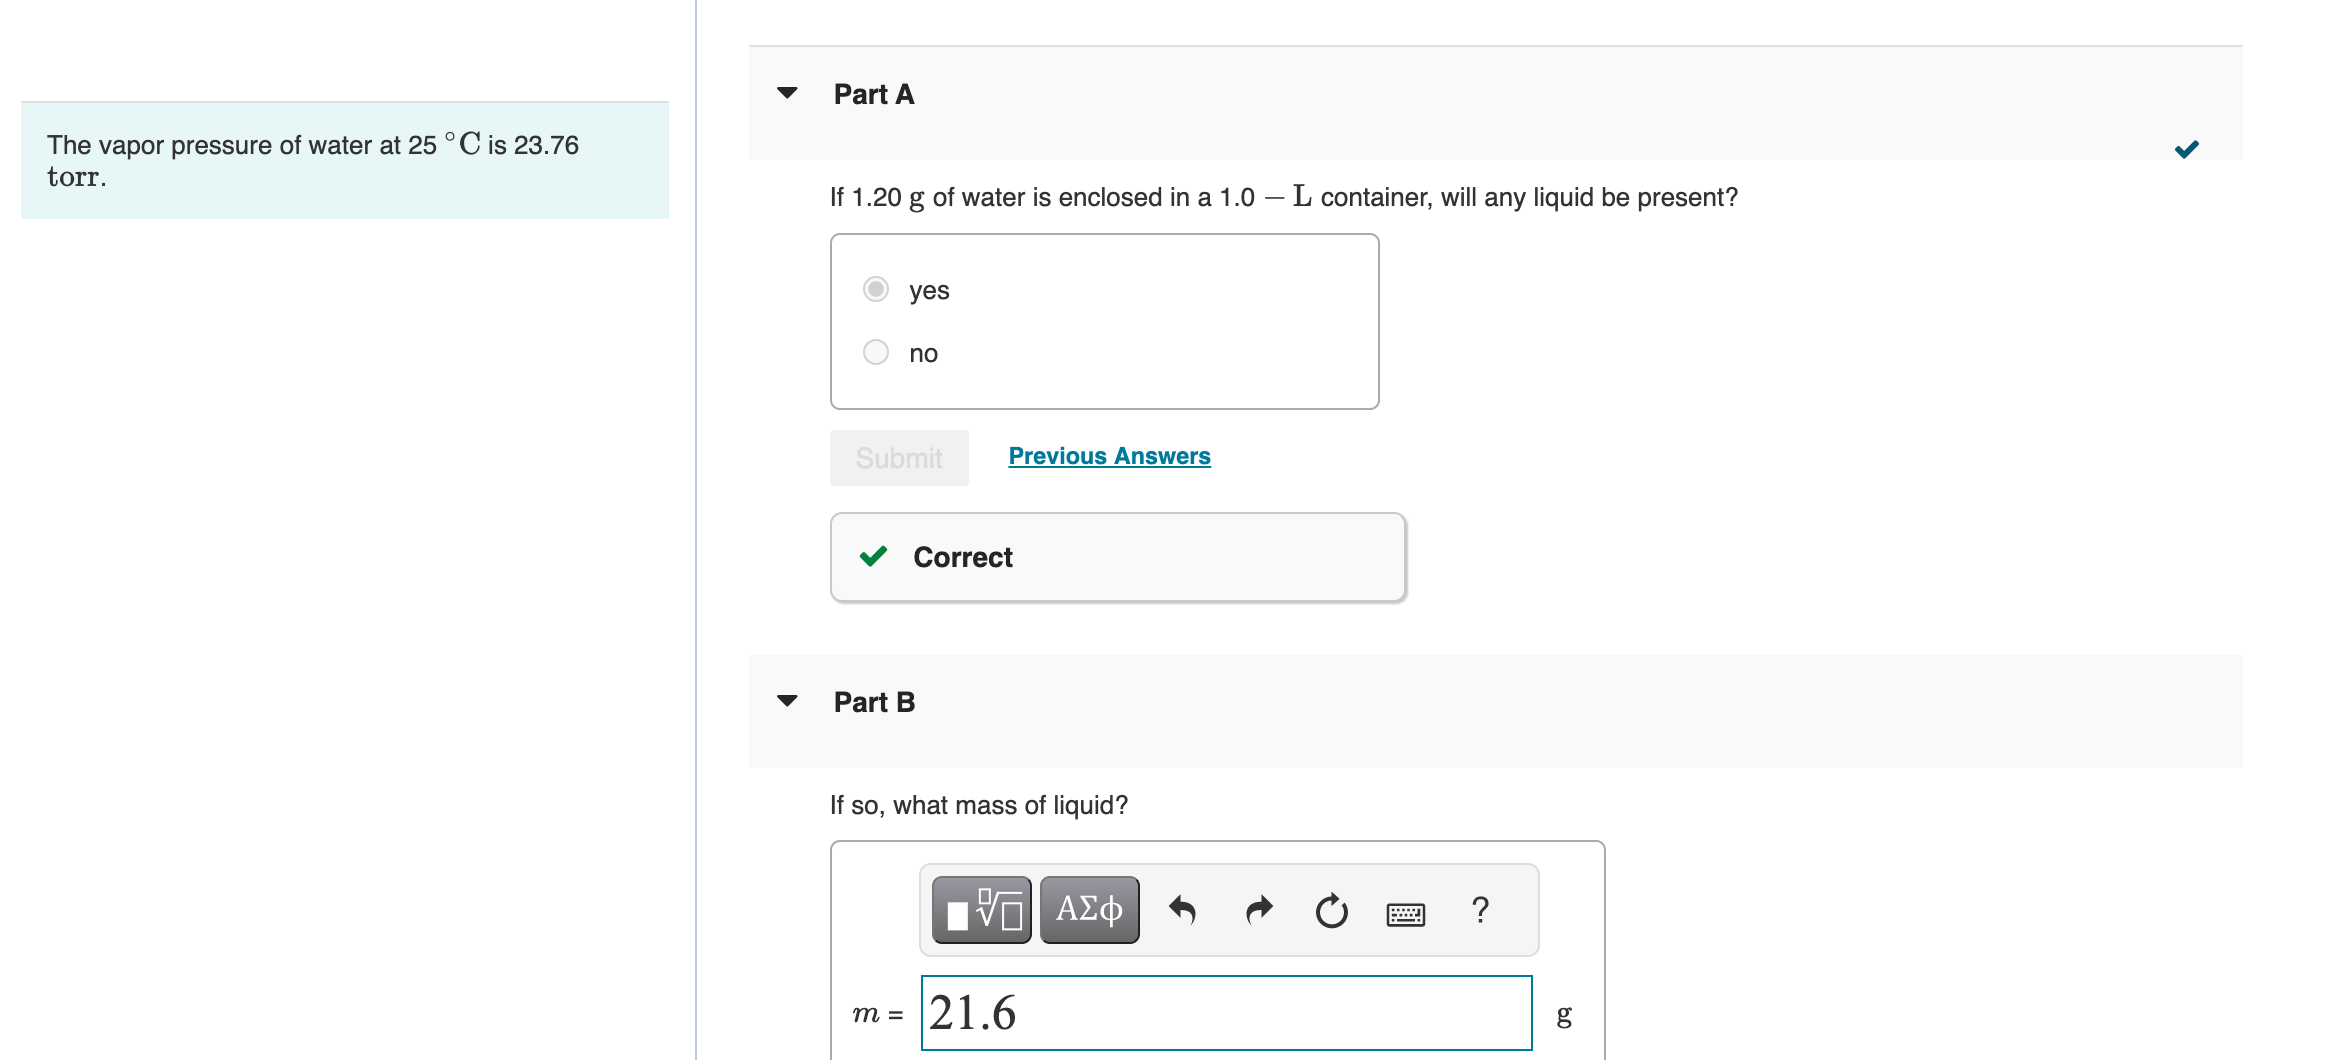The height and width of the screenshot is (1061, 2345).
Task: Select the yes radio option
Action: pyautogui.click(x=875, y=289)
